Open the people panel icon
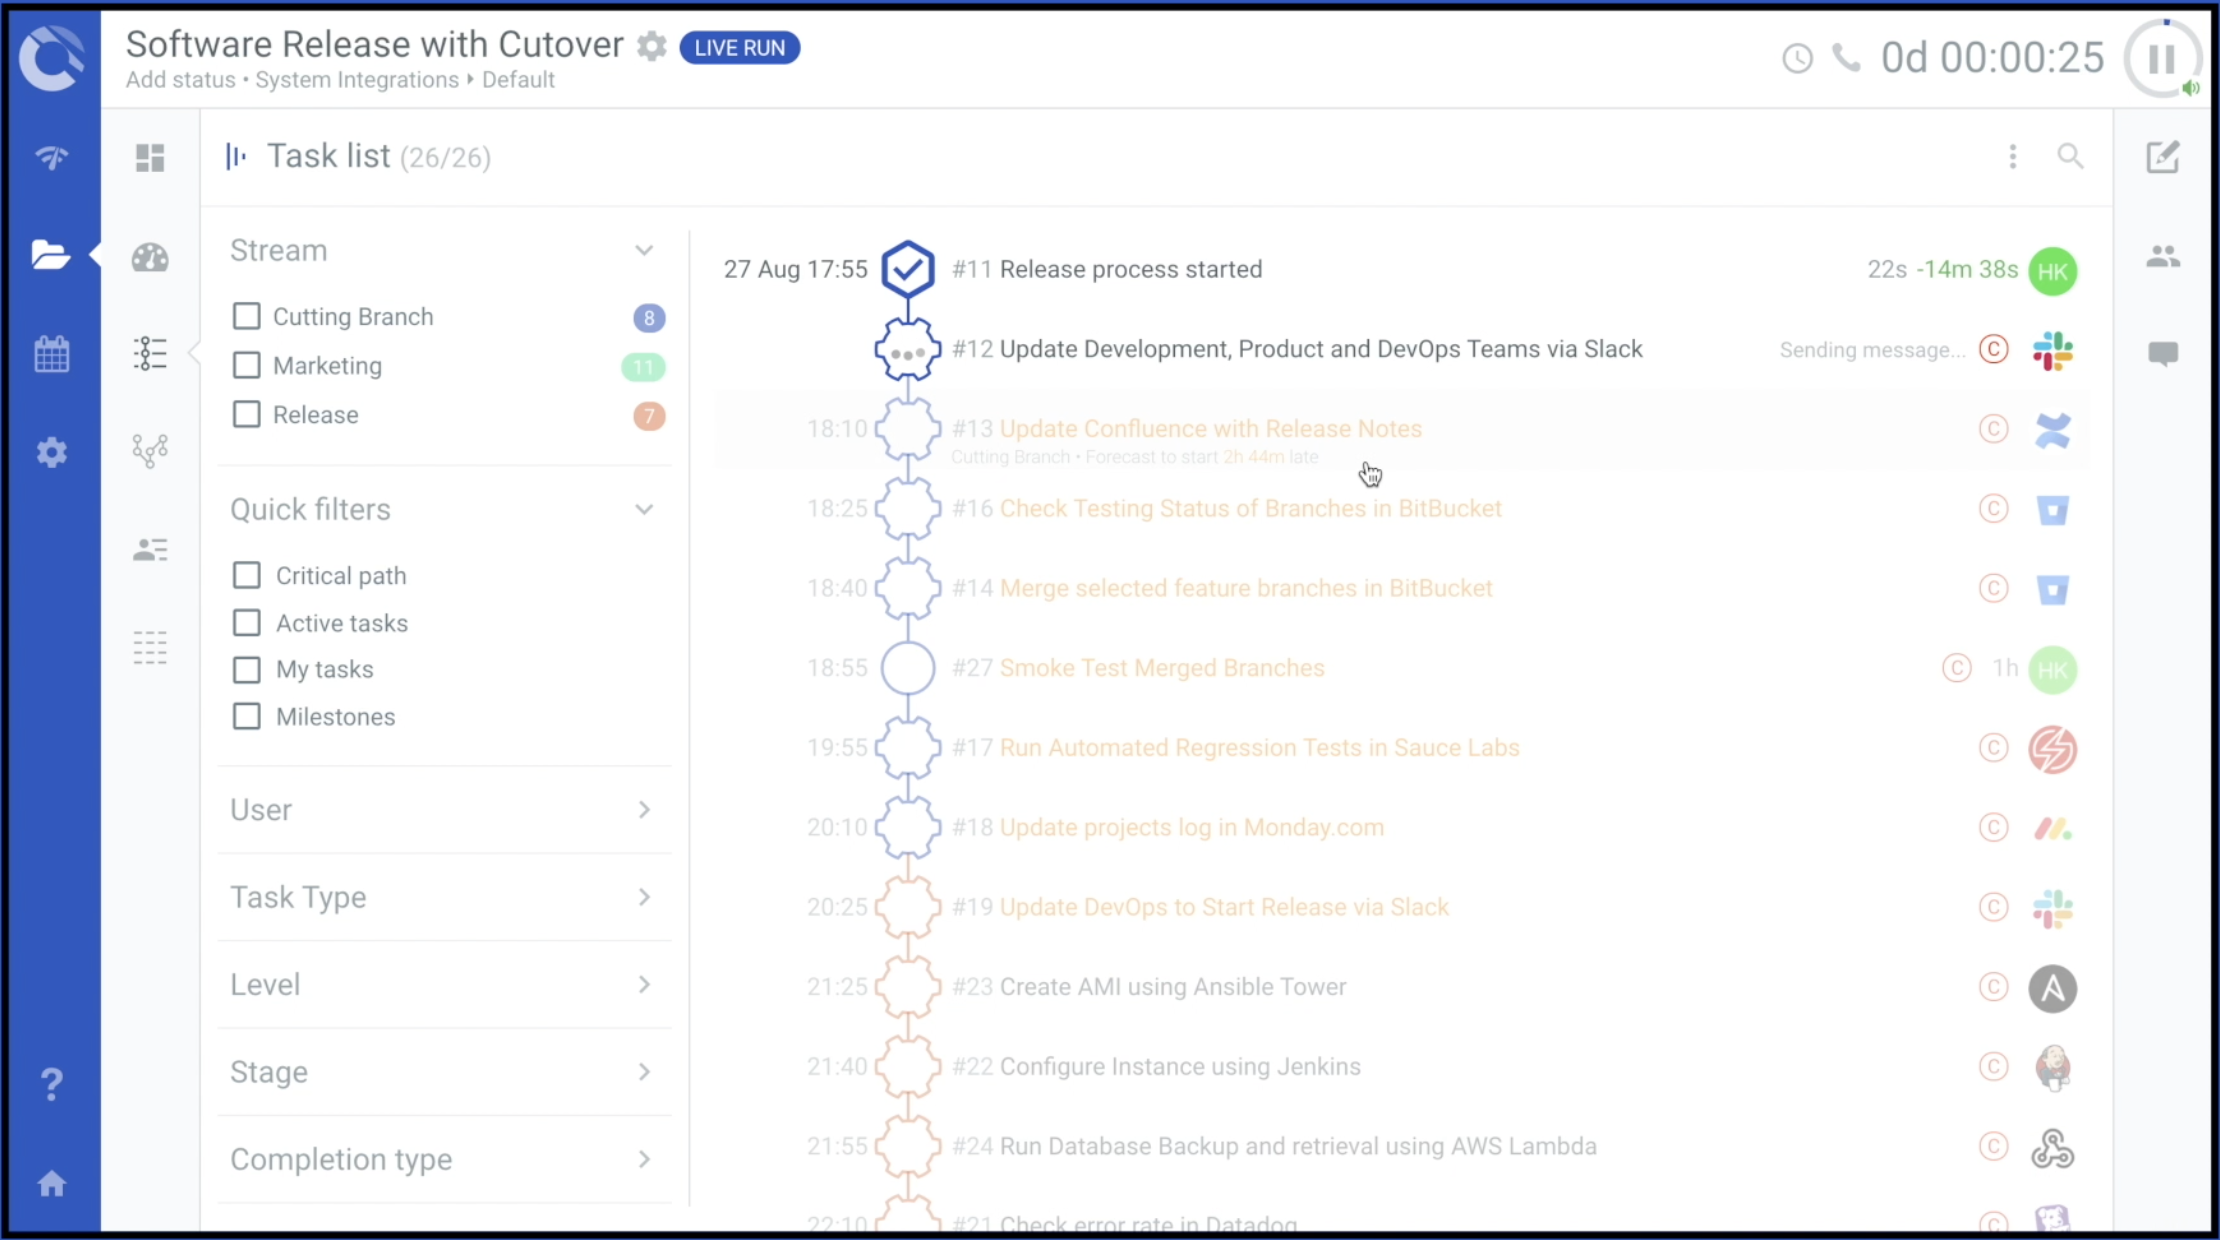The height and width of the screenshot is (1240, 2220). (x=2163, y=257)
